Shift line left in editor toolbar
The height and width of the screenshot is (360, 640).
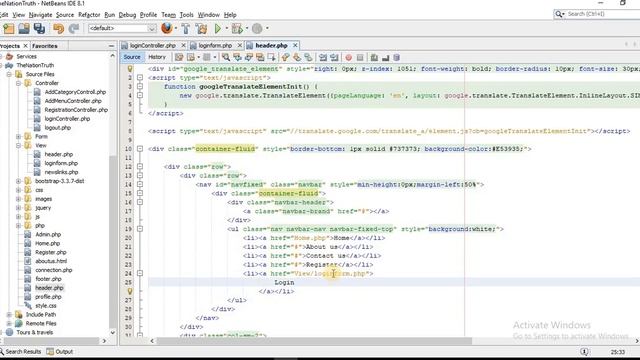pyautogui.click(x=323, y=57)
